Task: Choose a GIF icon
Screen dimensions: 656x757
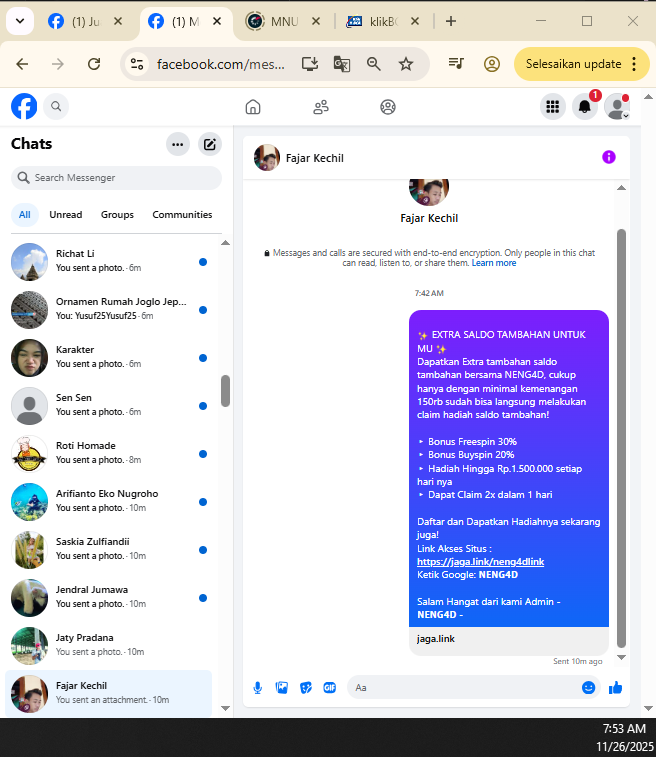Action: (330, 687)
